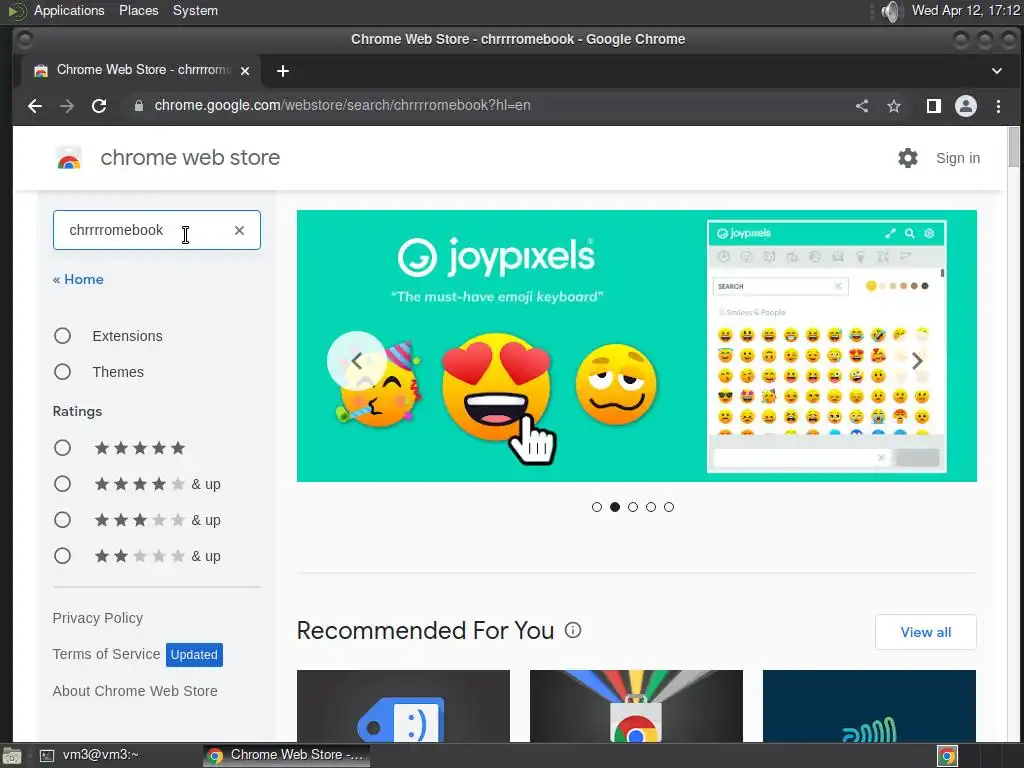Viewport: 1024px width, 768px height.
Task: Open the second recommended card with Chrome bag
Action: (636, 706)
